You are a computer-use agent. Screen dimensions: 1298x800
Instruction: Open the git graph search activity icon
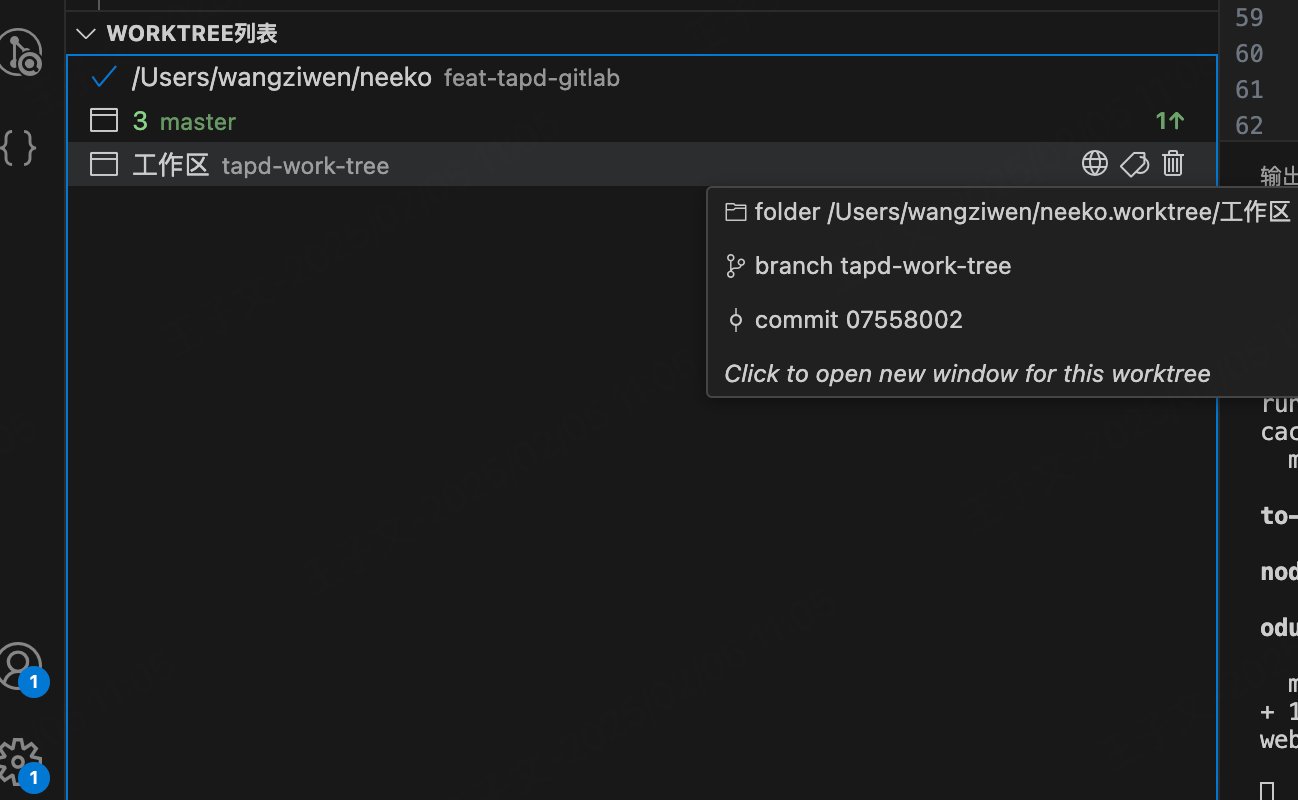pyautogui.click(x=21, y=52)
